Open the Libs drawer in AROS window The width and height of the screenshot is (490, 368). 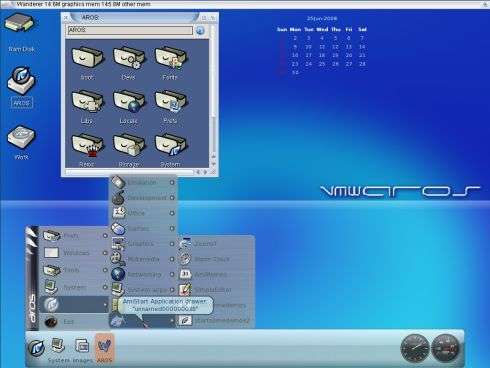point(87,102)
